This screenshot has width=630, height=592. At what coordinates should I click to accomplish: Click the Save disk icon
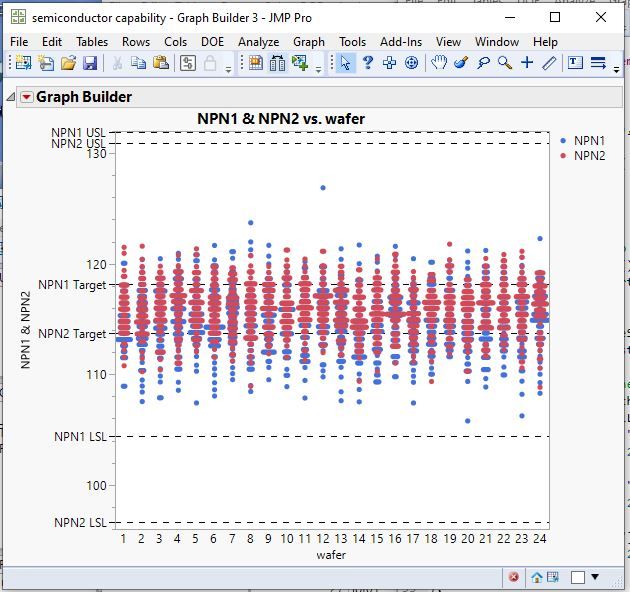[90, 63]
